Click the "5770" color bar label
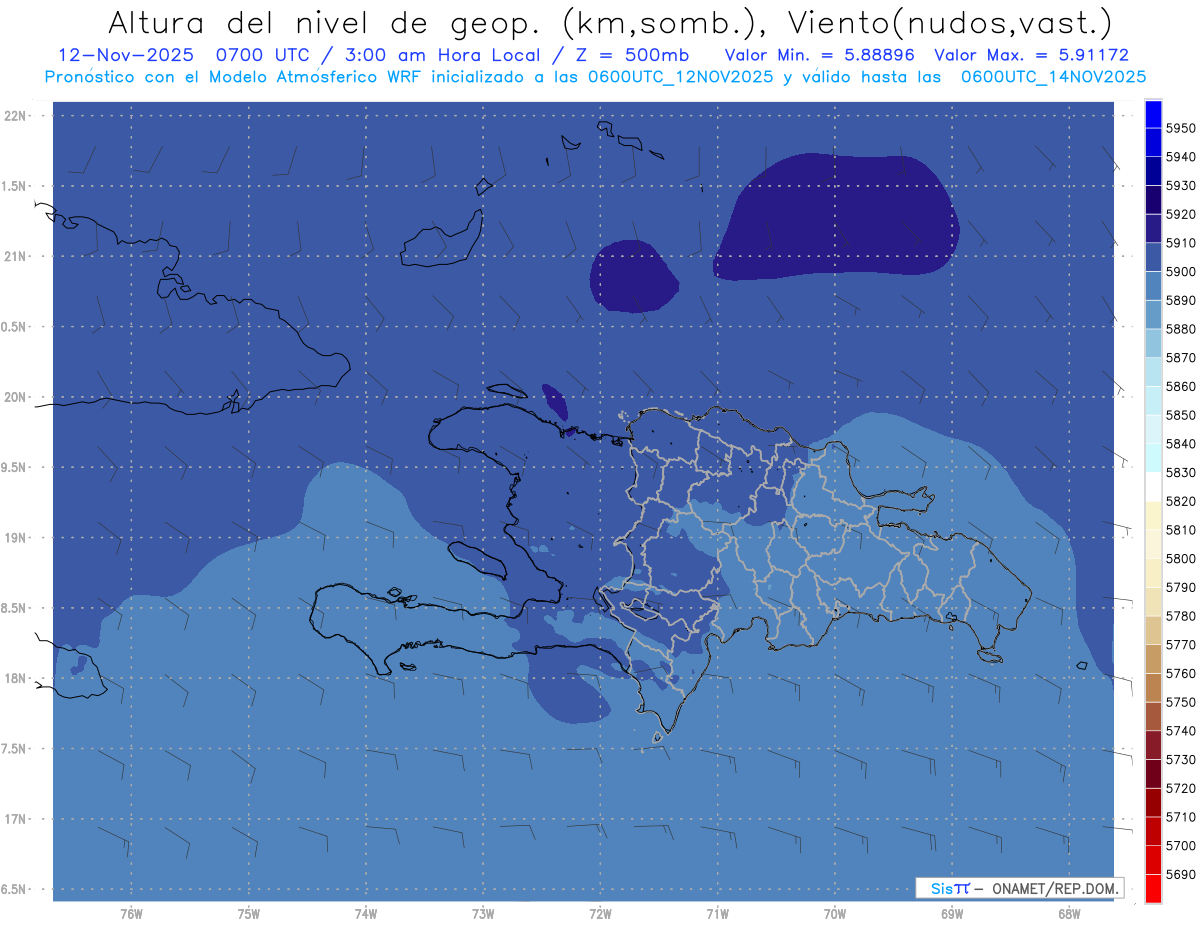This screenshot has height=927, width=1200. 1180,645
